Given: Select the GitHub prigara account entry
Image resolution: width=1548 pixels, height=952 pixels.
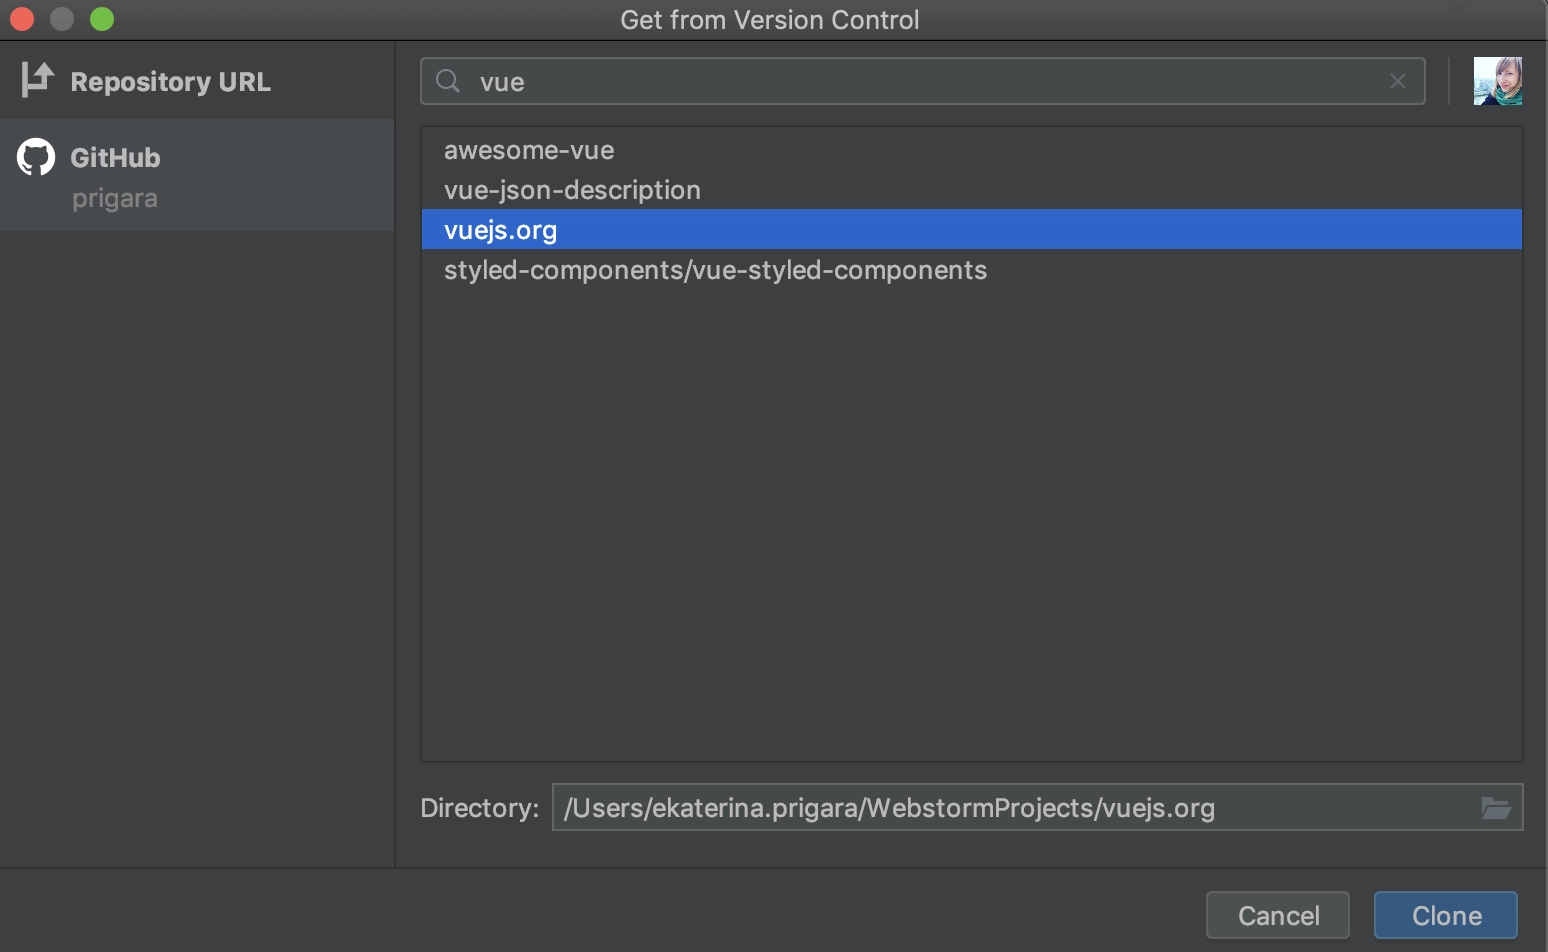Looking at the screenshot, I should point(197,176).
